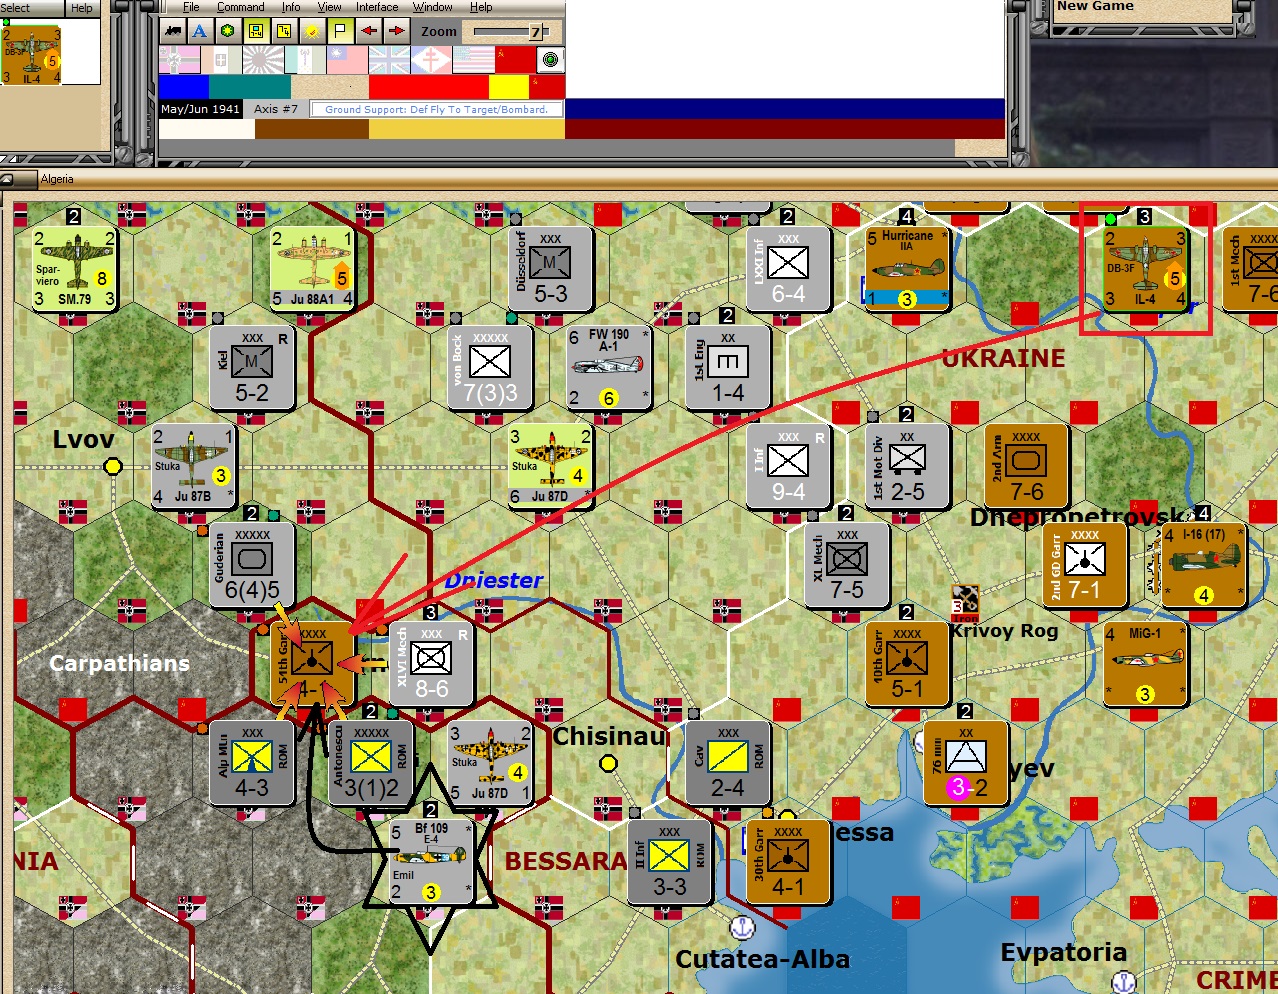Select the 1st Mot Div 2-5 counter
Image resolution: width=1278 pixels, height=994 pixels.
907,466
